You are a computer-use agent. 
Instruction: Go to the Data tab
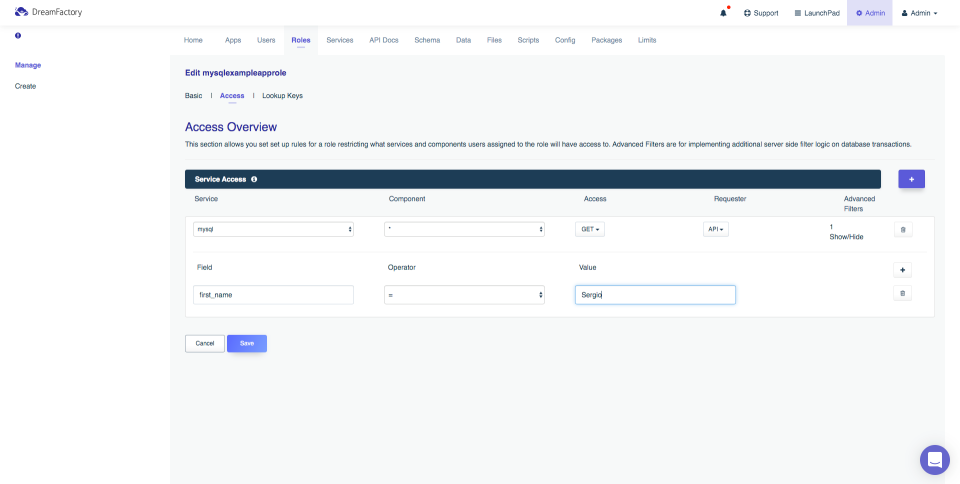click(x=463, y=40)
